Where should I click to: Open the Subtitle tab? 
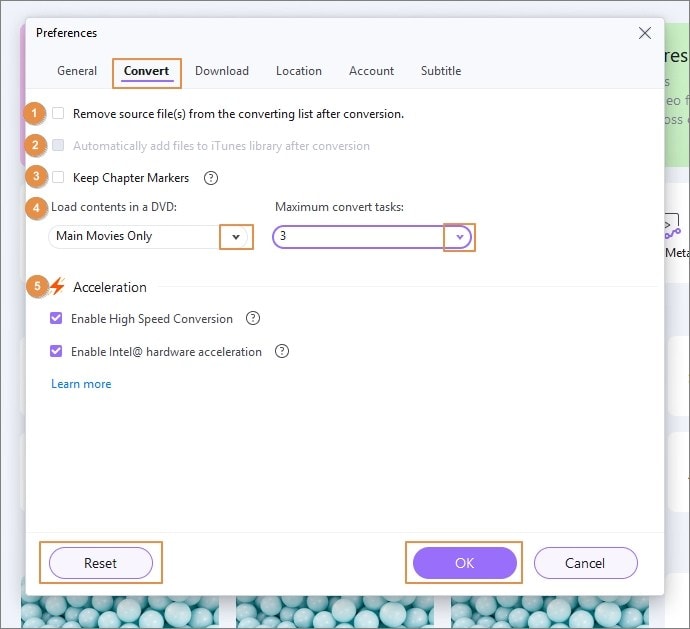coord(441,71)
